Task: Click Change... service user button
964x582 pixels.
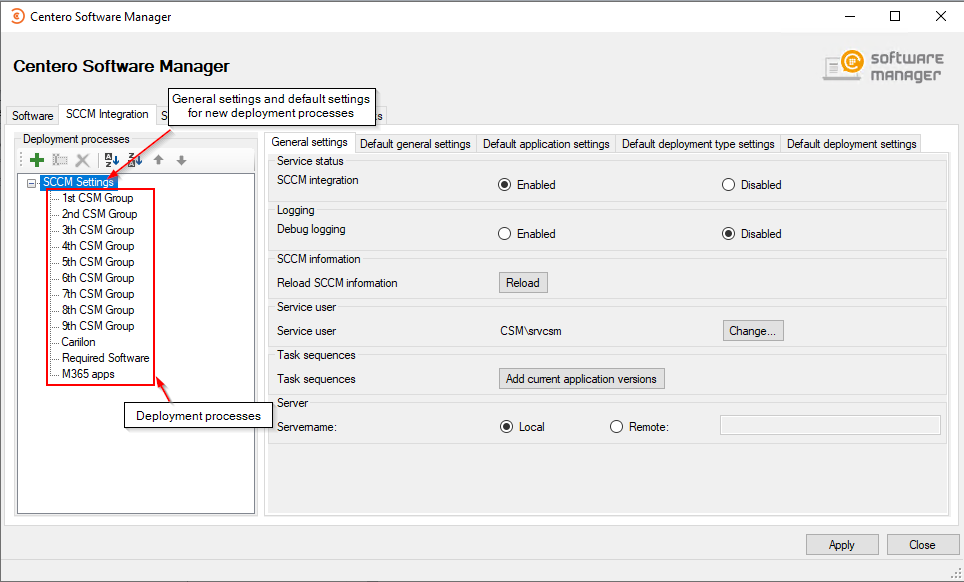Action: pos(753,331)
